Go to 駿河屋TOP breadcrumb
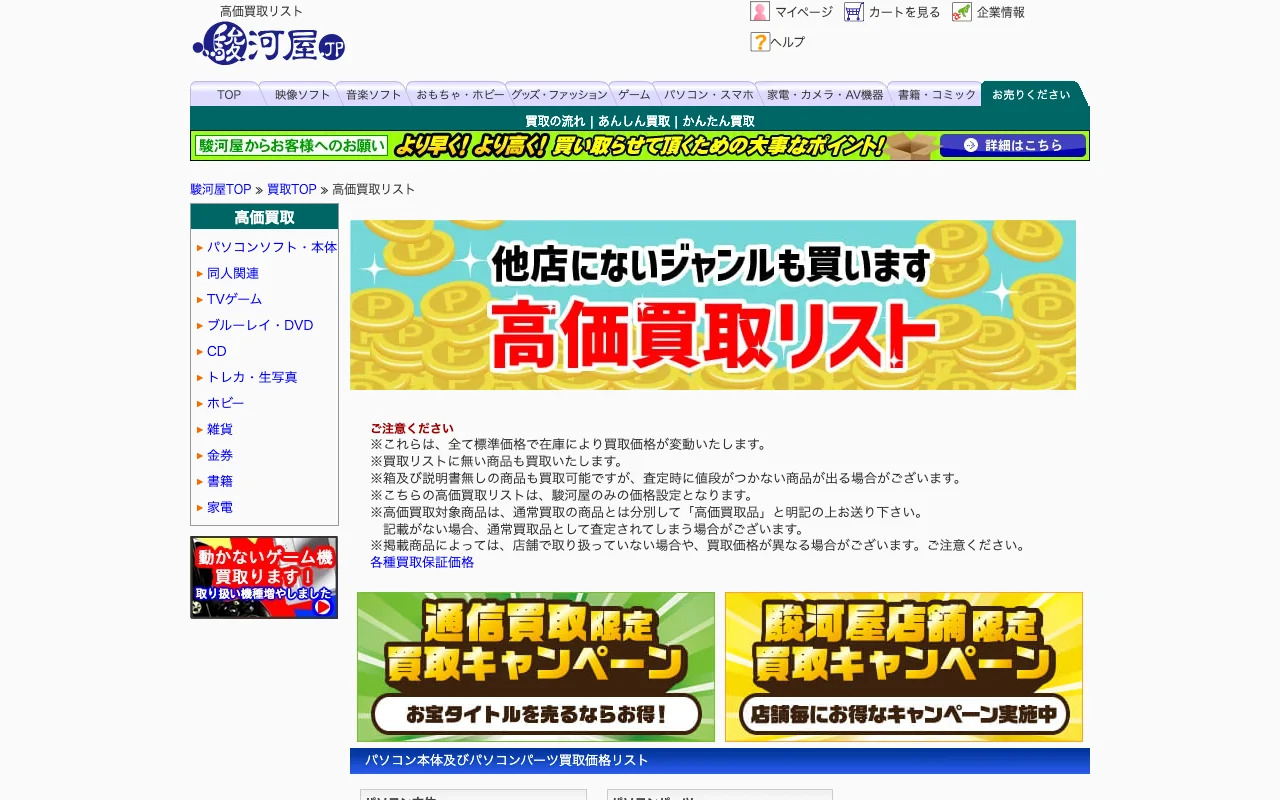 [221, 189]
